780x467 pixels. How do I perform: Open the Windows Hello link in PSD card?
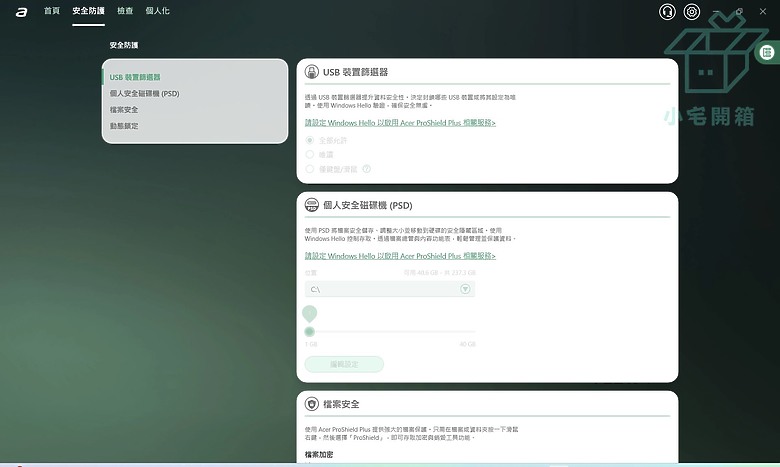[x=400, y=256]
